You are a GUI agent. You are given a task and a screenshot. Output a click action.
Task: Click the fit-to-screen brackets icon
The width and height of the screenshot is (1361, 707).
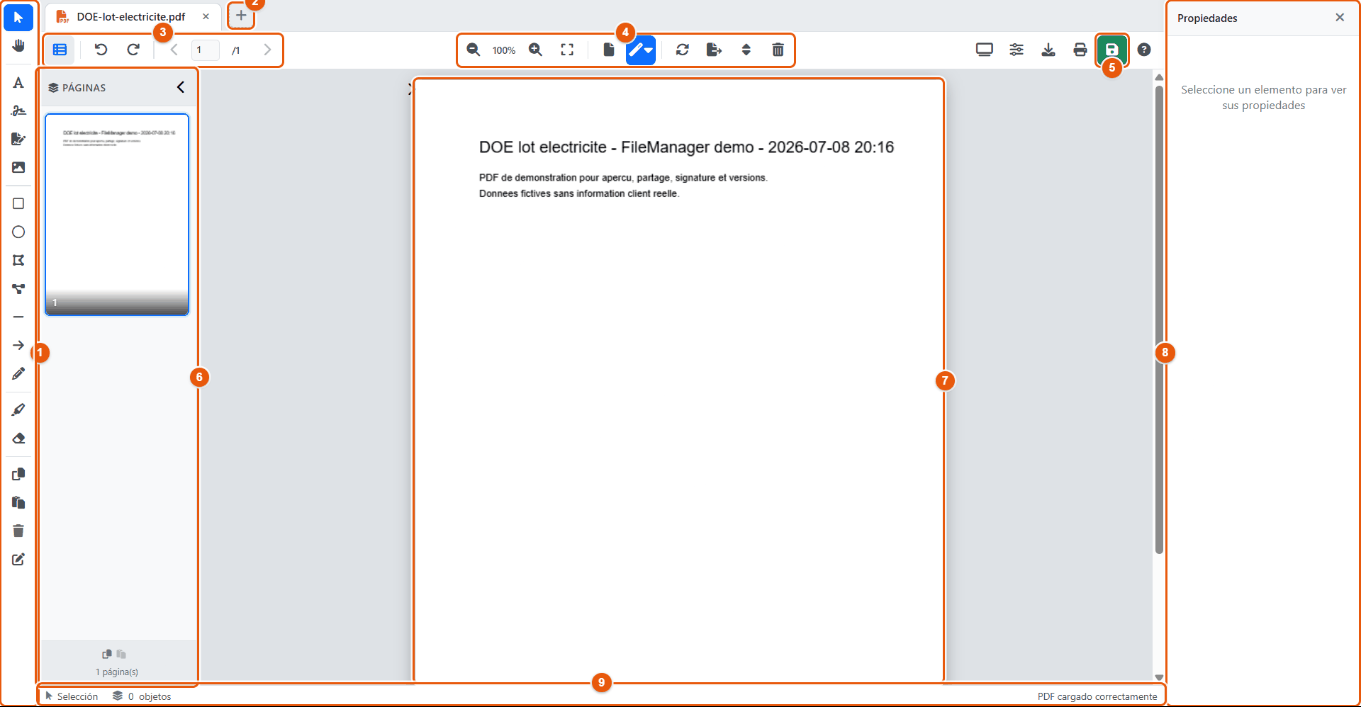point(567,49)
